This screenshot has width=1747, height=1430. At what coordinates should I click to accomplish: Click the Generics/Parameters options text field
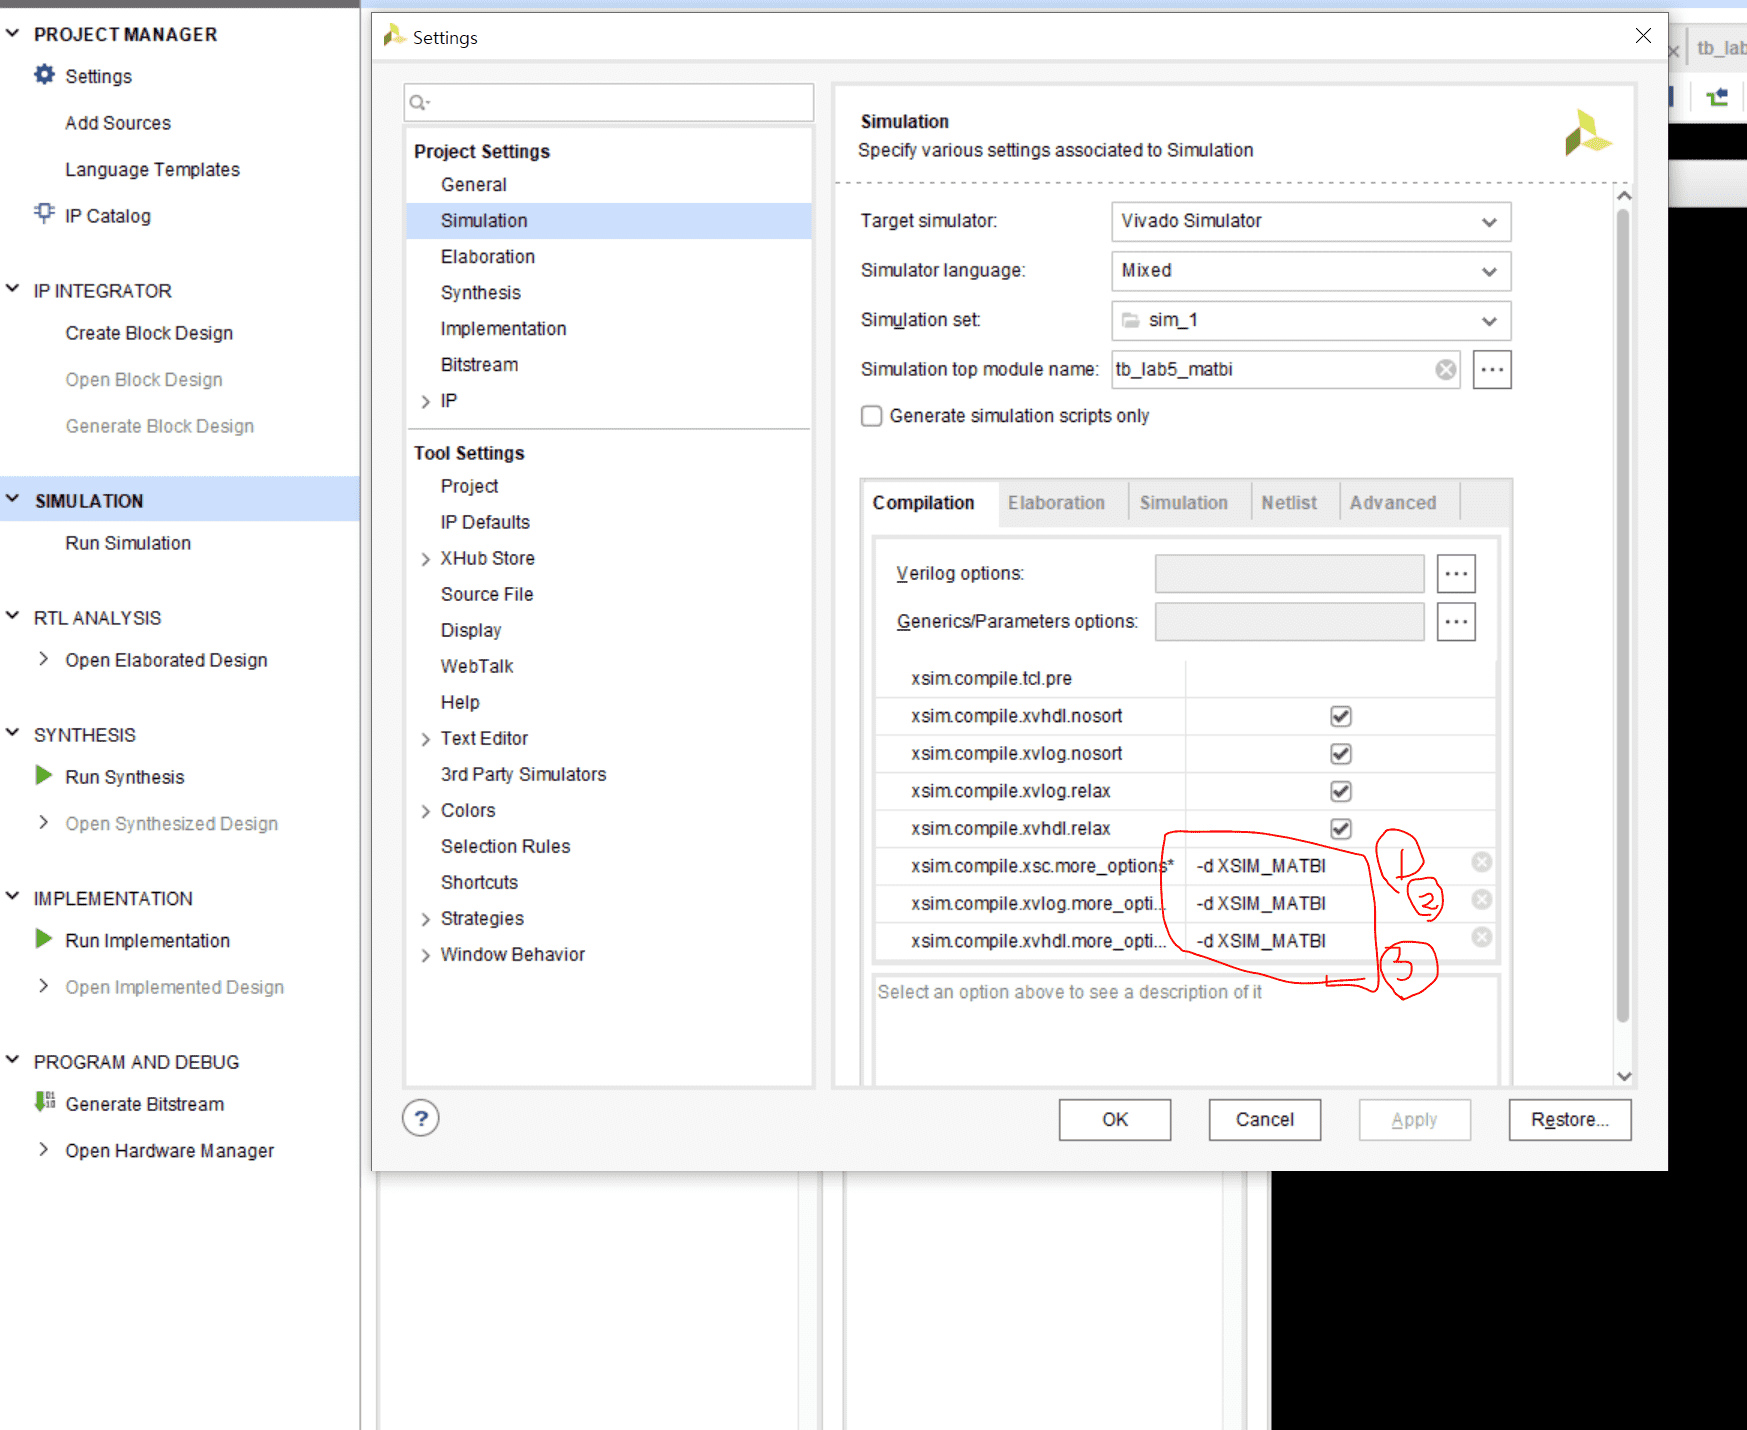pyautogui.click(x=1289, y=622)
